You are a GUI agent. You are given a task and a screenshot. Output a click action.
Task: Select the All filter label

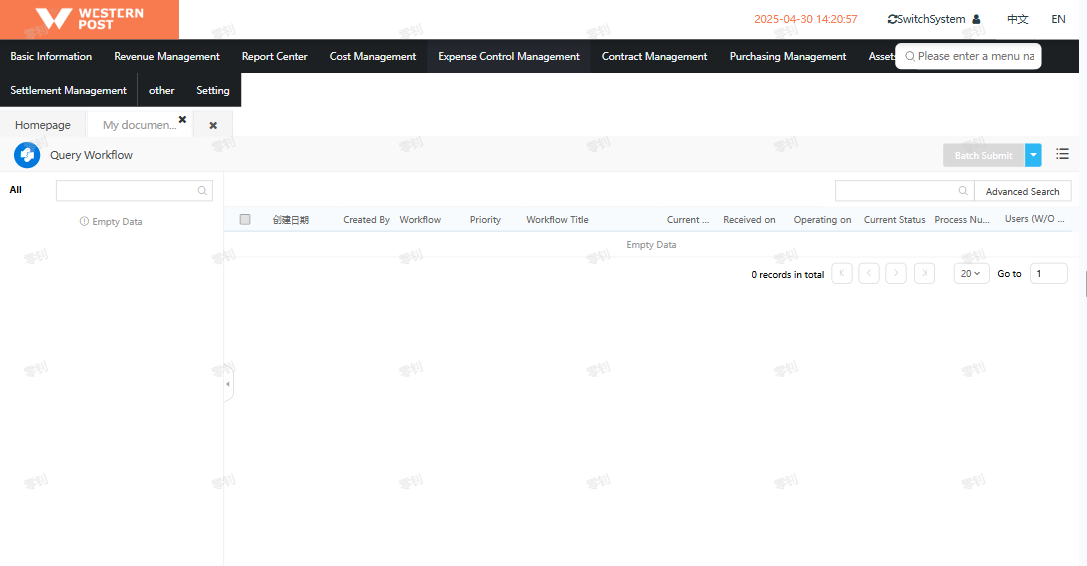click(x=15, y=190)
